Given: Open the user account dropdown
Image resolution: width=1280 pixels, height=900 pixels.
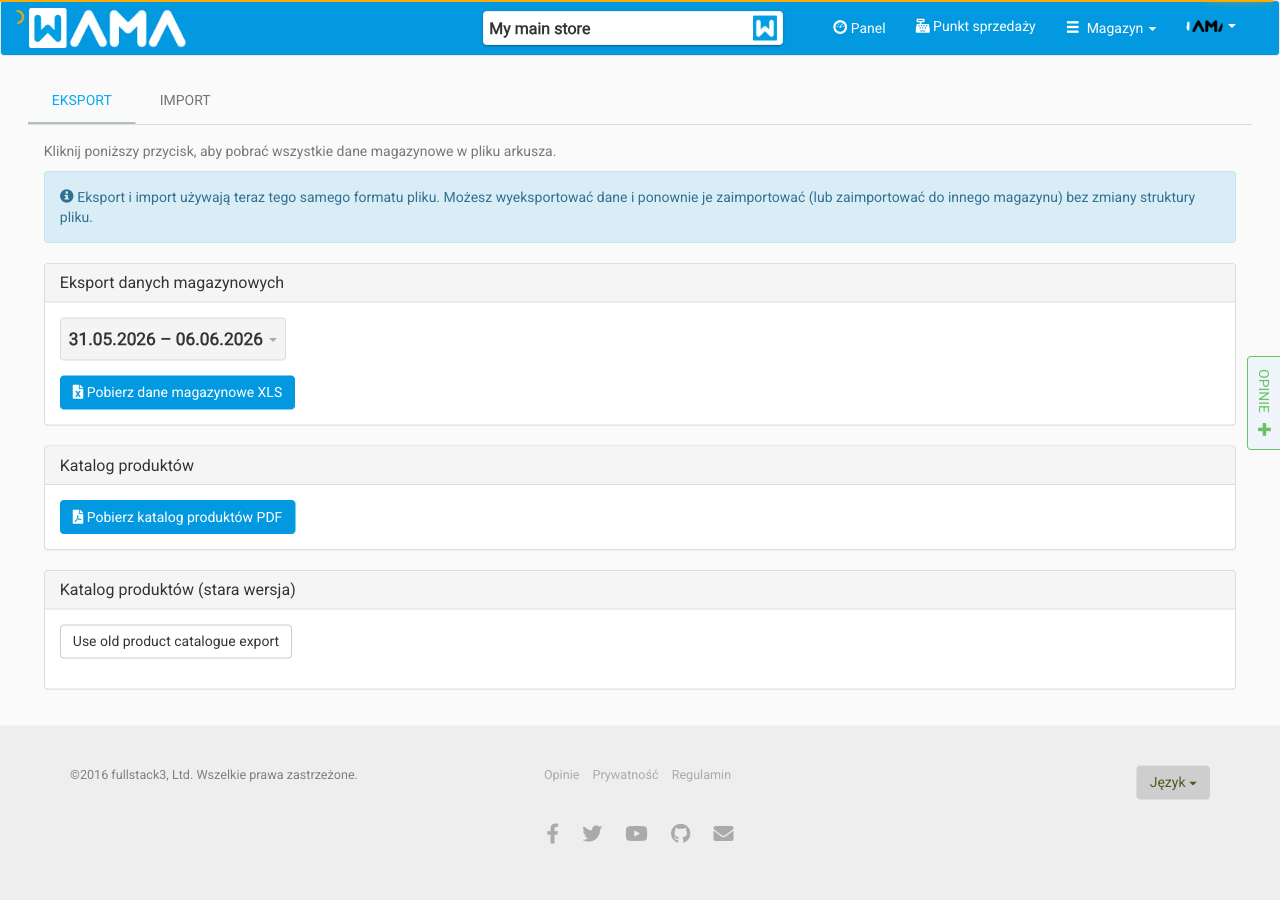Looking at the screenshot, I should (1210, 26).
